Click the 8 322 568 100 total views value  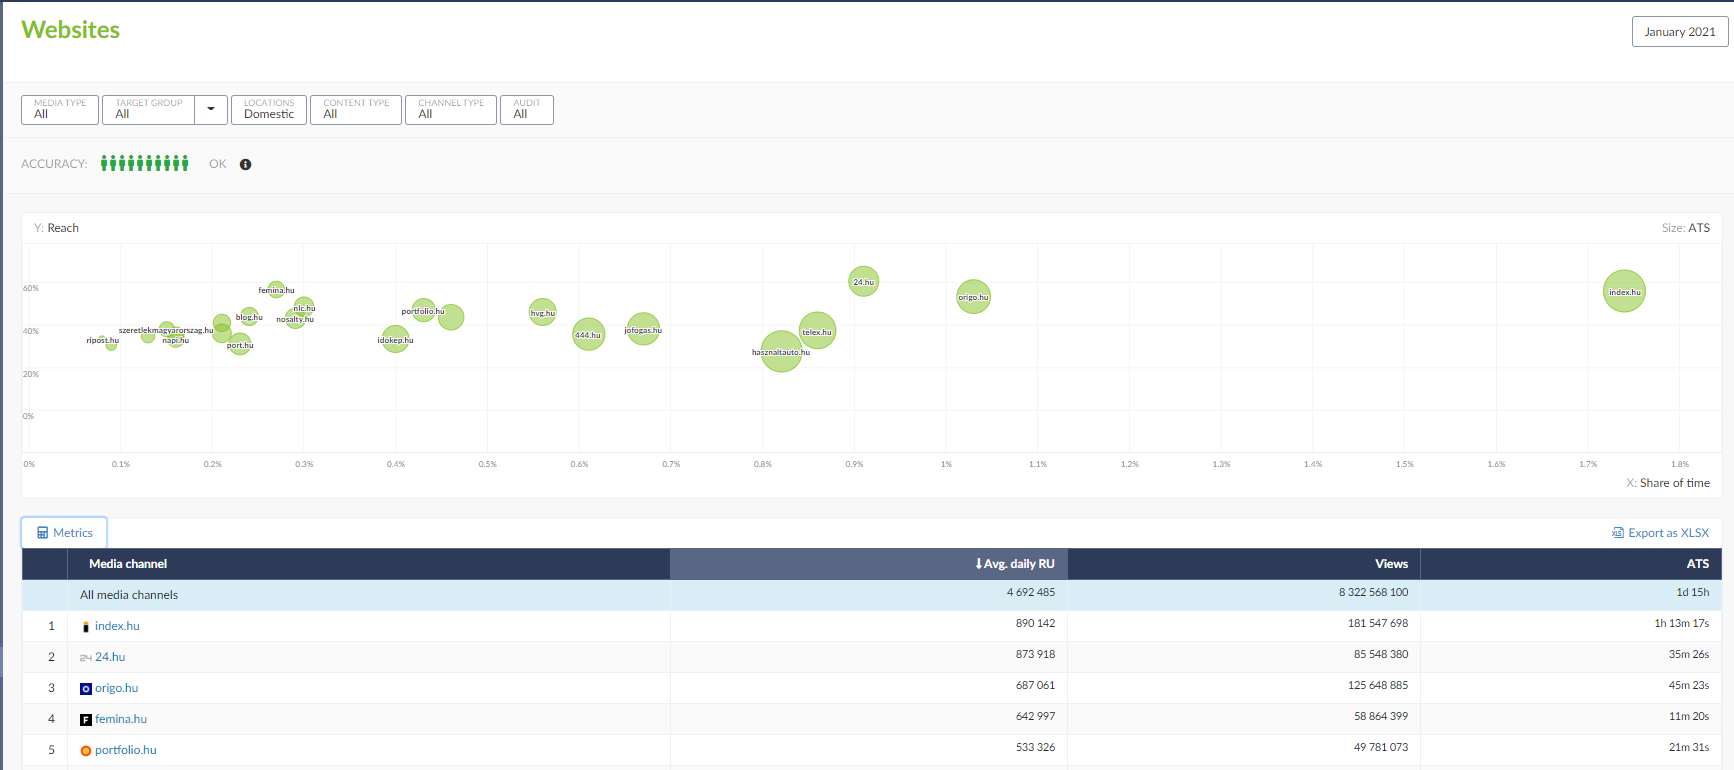click(x=1373, y=592)
